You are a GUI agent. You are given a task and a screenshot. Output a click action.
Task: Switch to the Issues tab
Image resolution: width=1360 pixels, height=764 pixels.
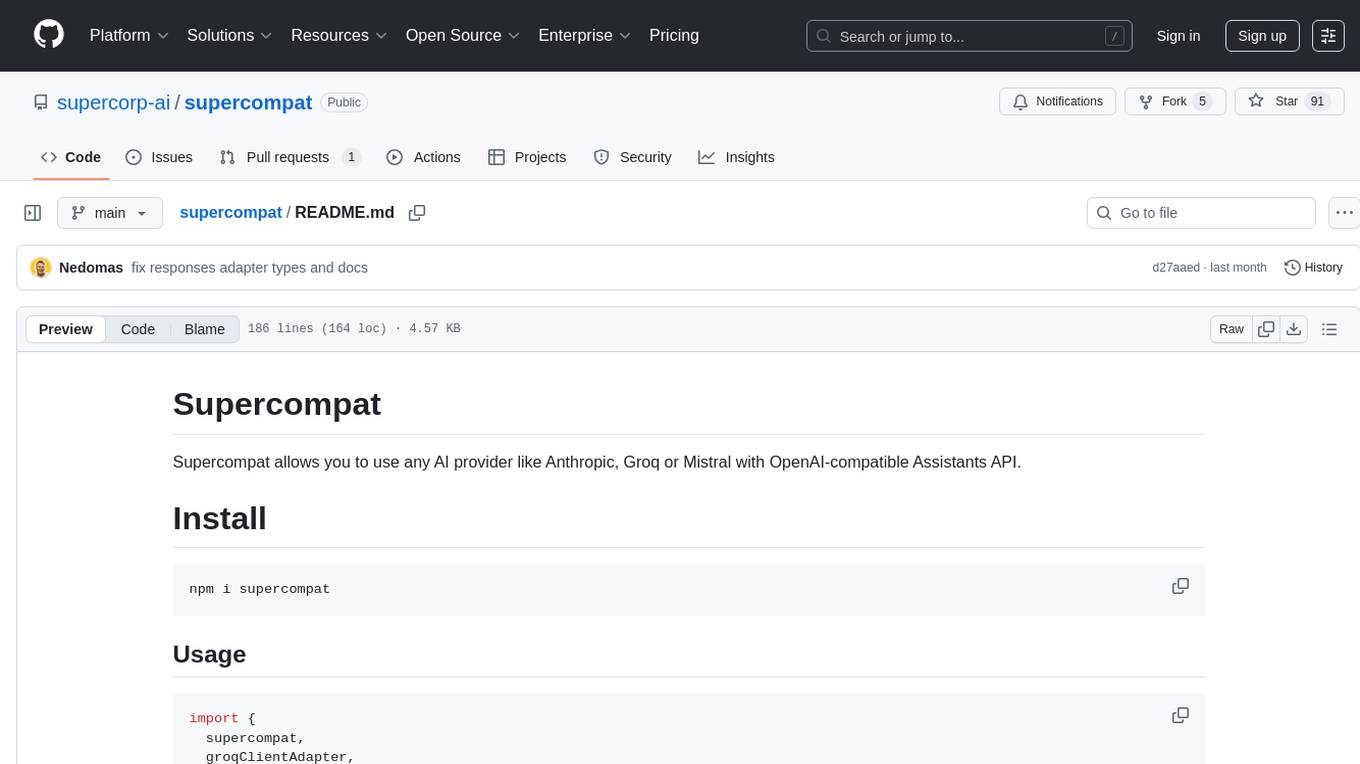tap(159, 157)
